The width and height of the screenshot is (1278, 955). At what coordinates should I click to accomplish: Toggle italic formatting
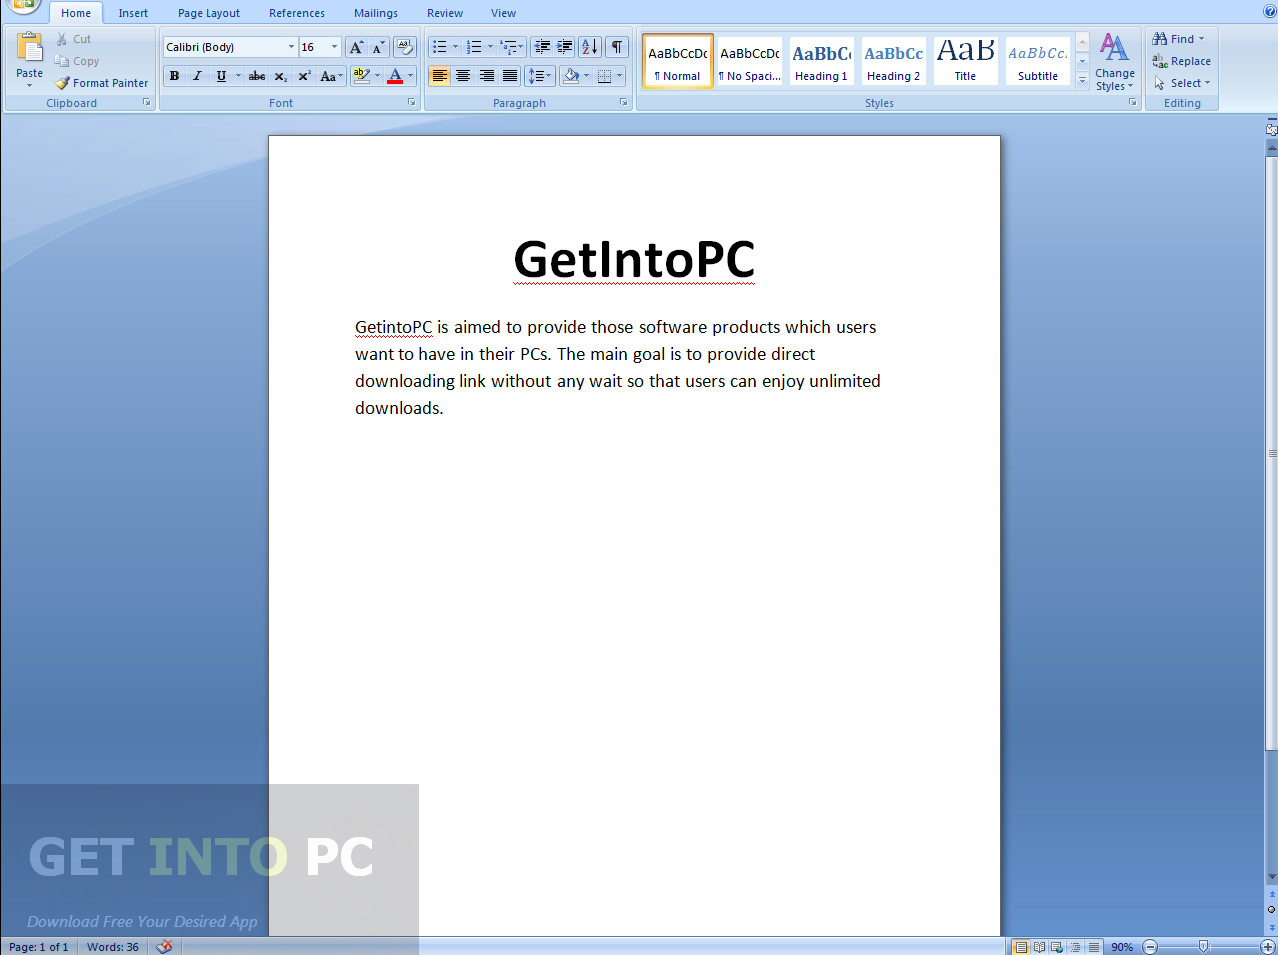coord(197,76)
